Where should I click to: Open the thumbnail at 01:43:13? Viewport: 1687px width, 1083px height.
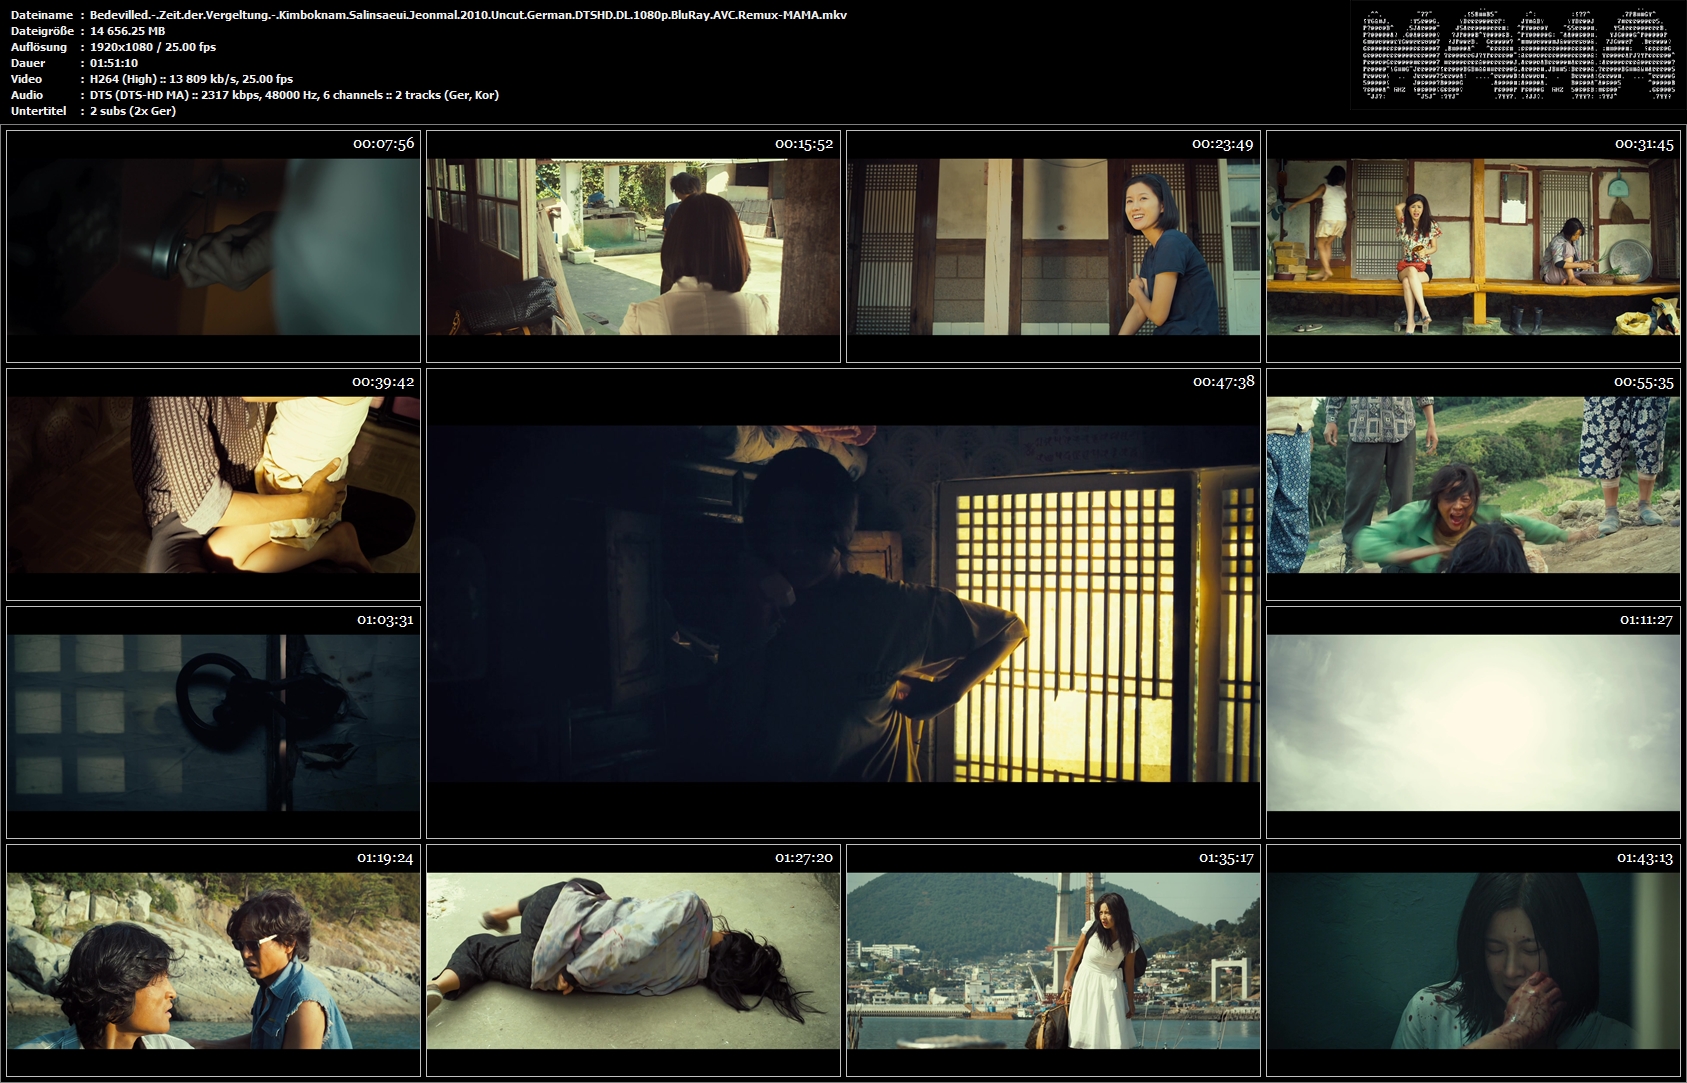1473,960
